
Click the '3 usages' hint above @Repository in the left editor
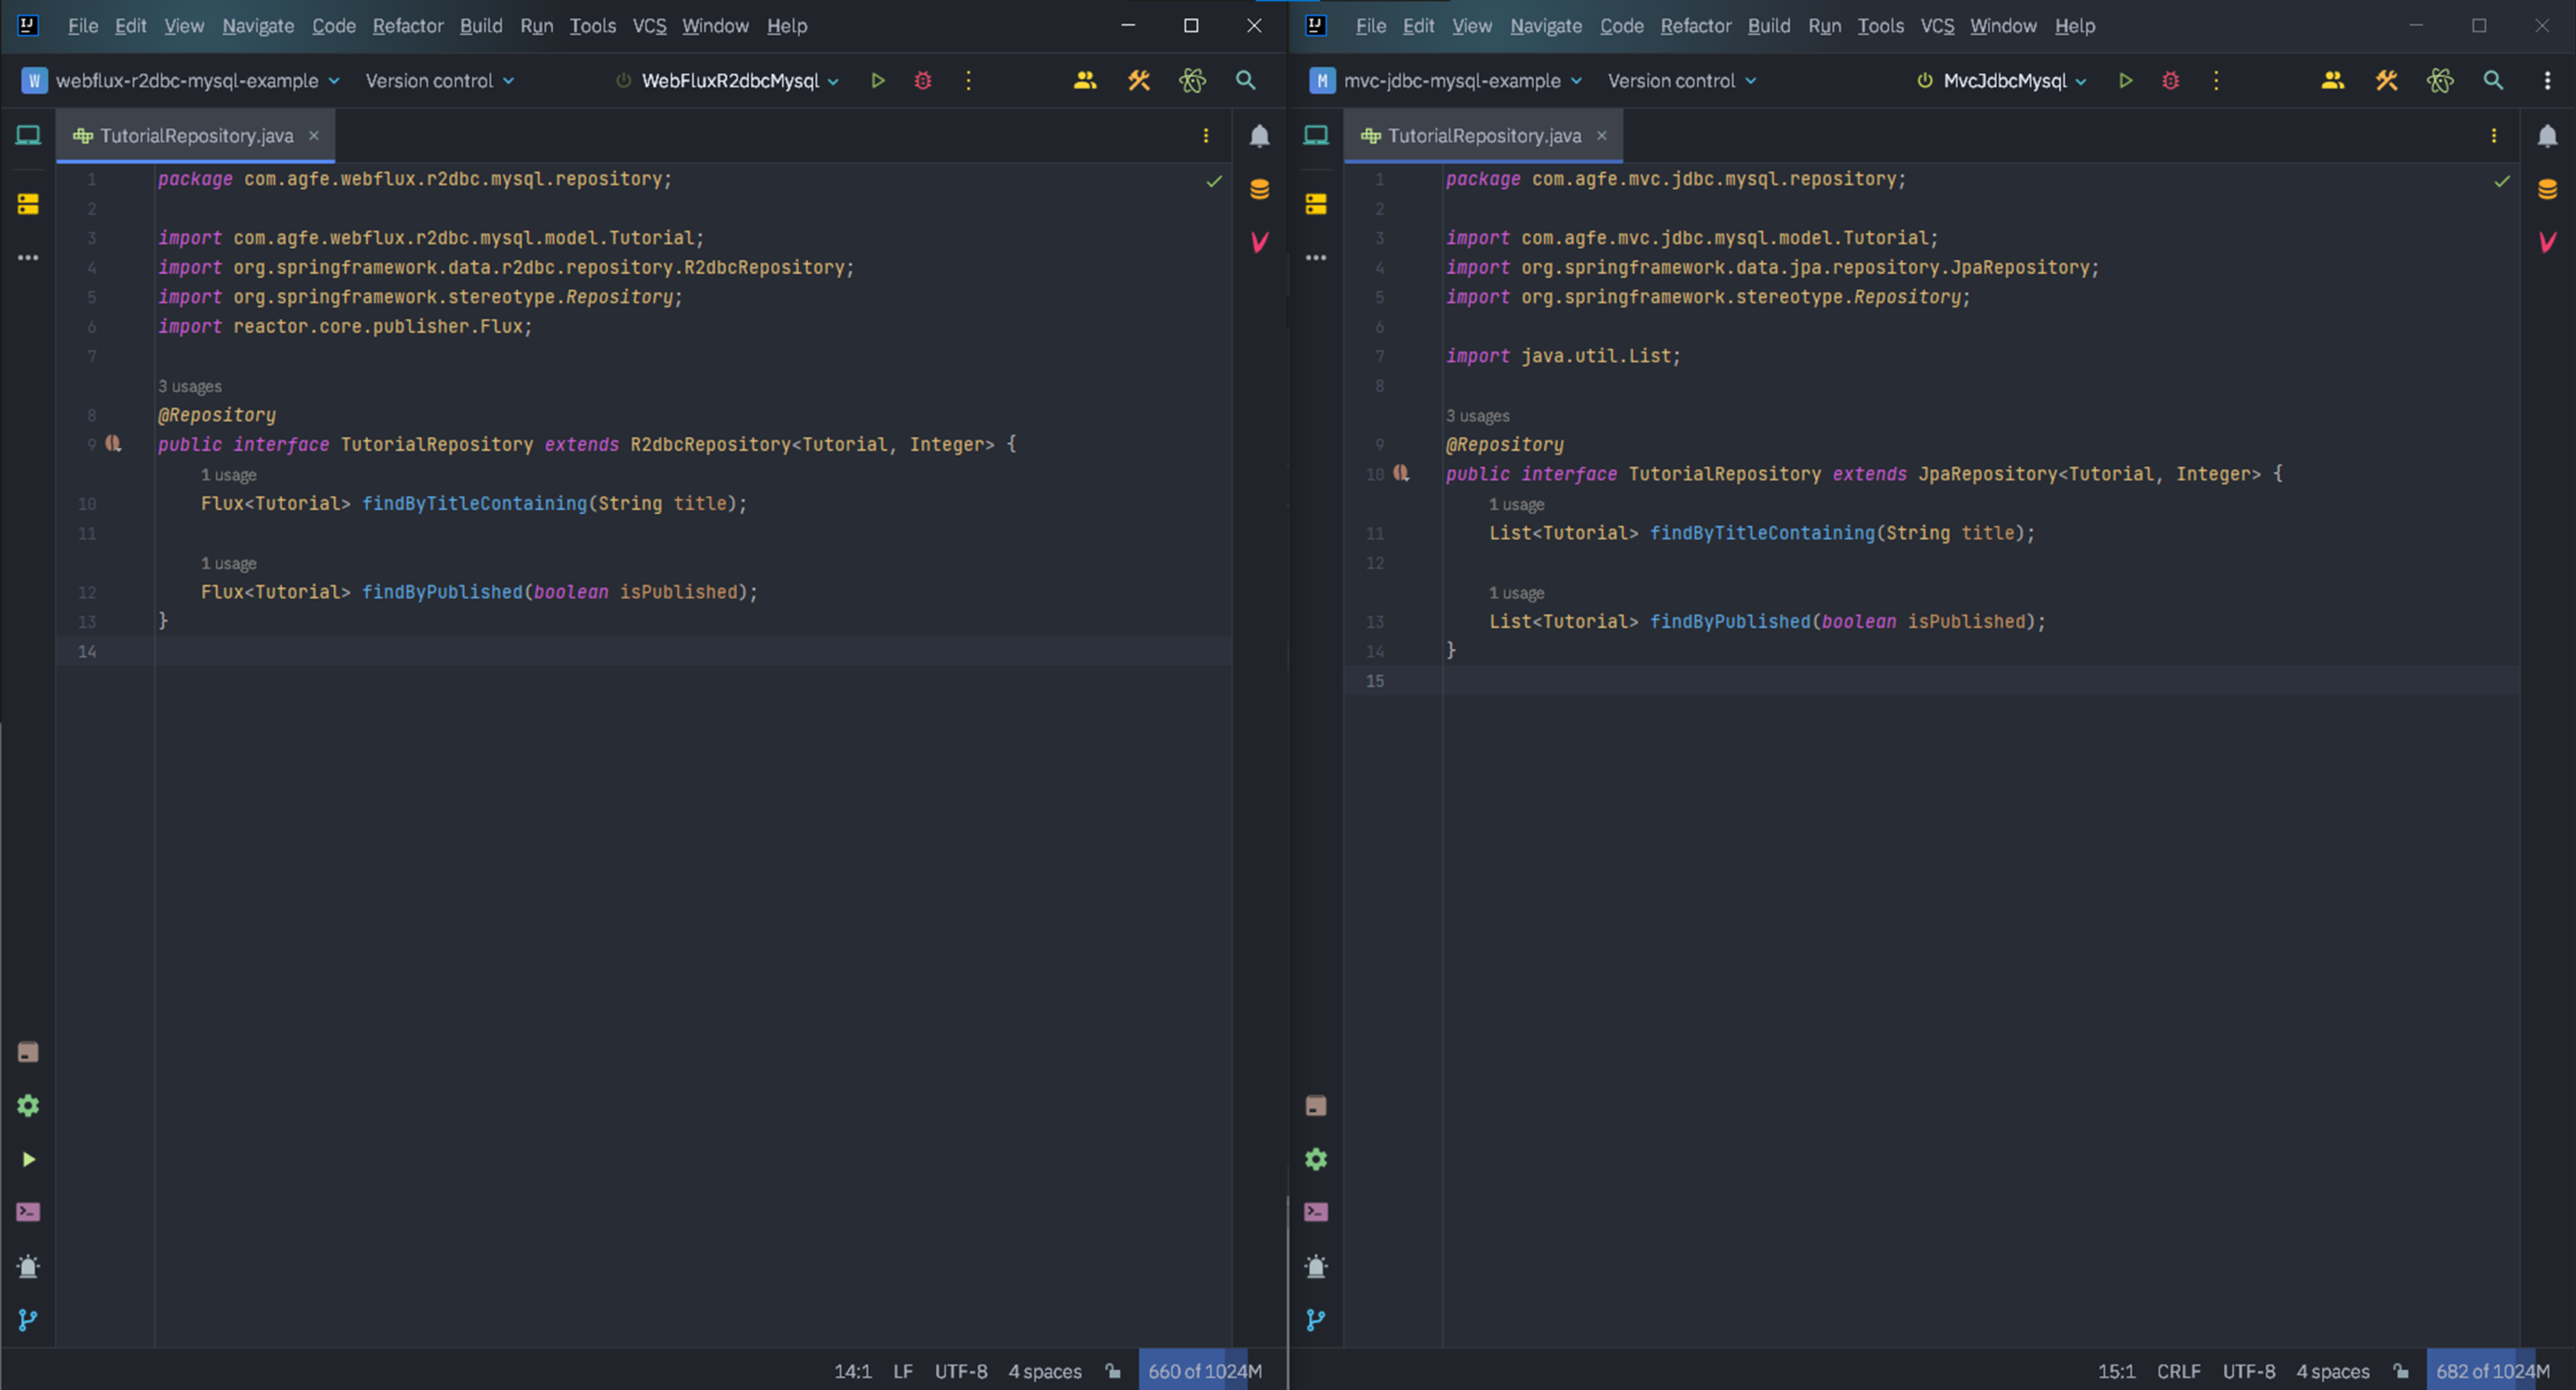point(190,386)
